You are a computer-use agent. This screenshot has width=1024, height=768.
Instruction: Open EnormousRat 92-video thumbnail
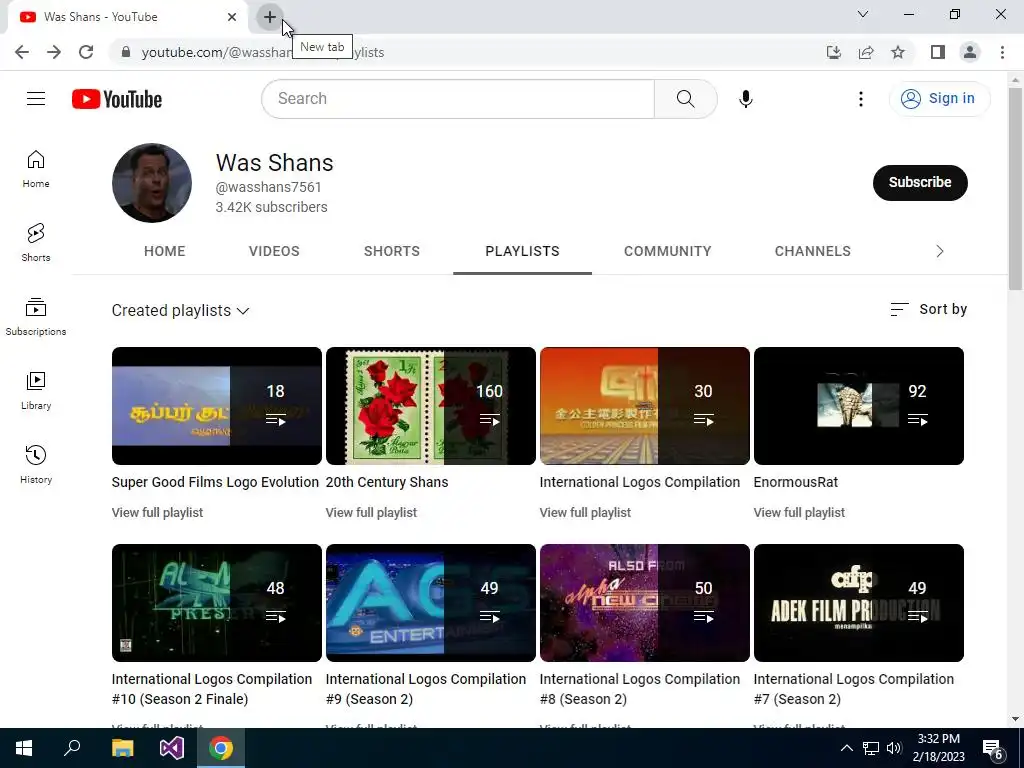pyautogui.click(x=859, y=406)
